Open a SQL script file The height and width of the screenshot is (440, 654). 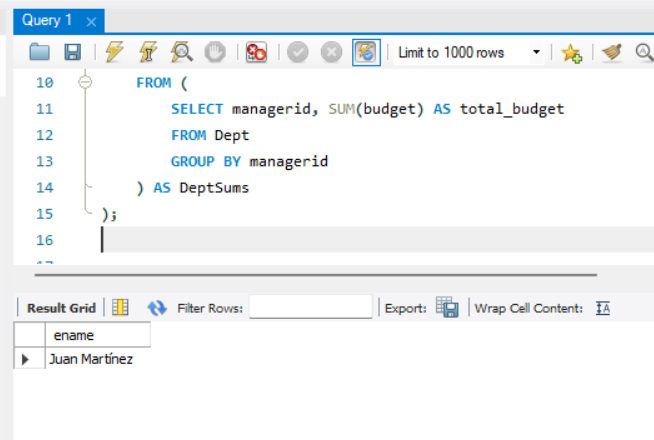(39, 53)
